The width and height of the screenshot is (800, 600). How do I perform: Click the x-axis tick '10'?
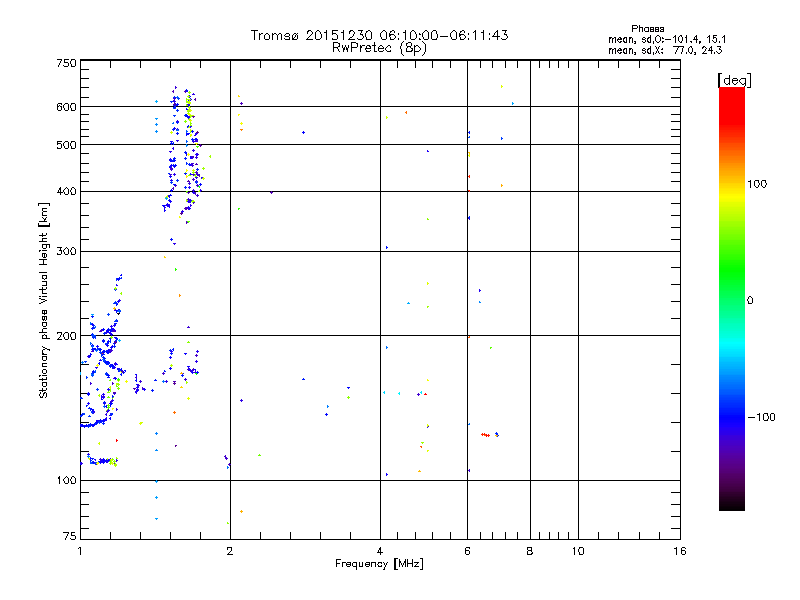click(x=578, y=551)
